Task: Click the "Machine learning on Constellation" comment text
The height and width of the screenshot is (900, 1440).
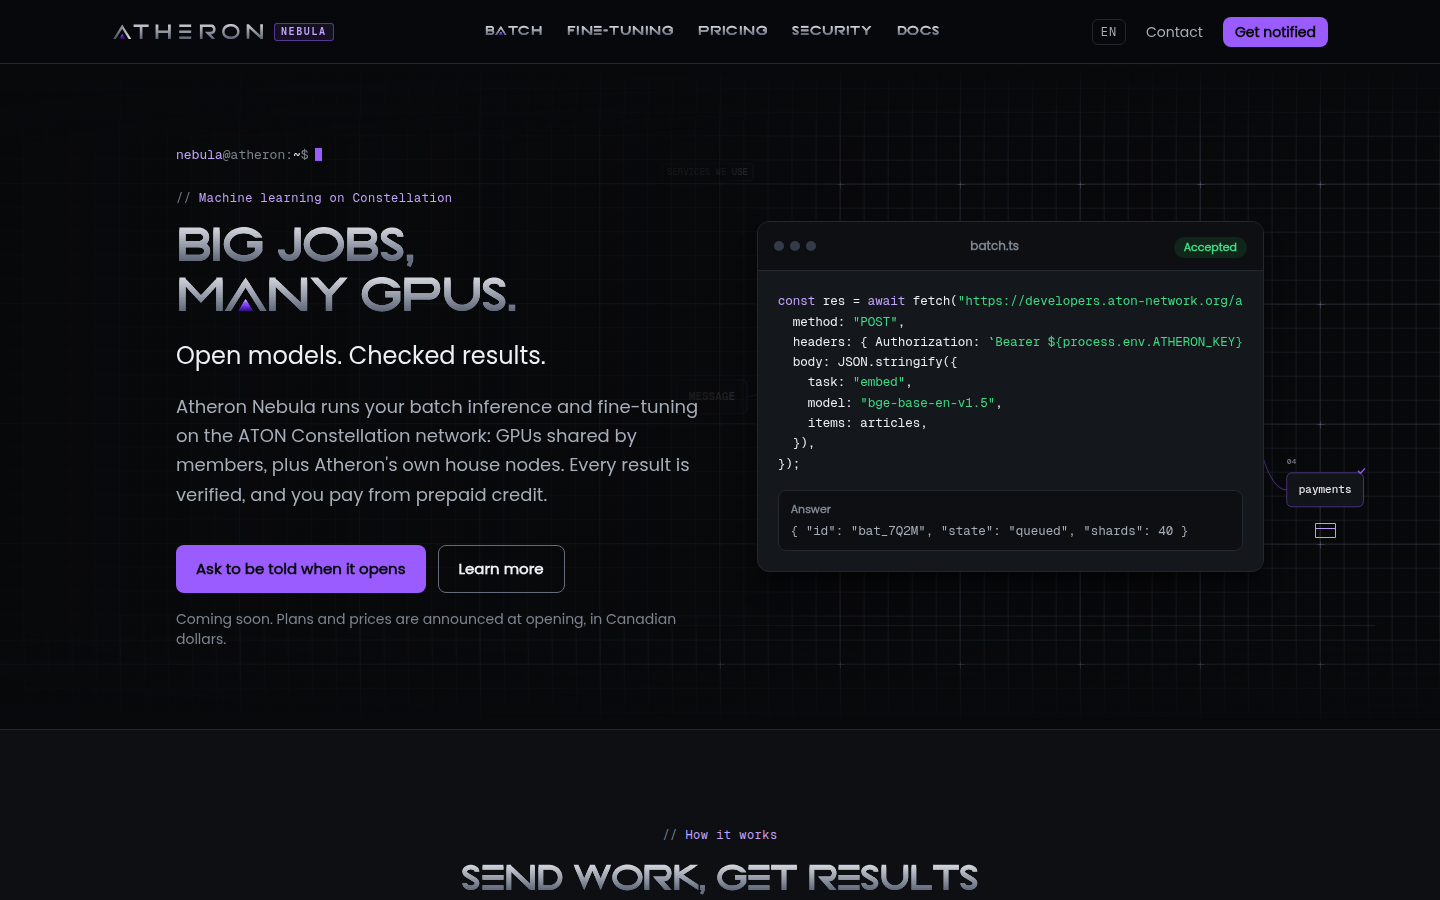Action: [325, 198]
